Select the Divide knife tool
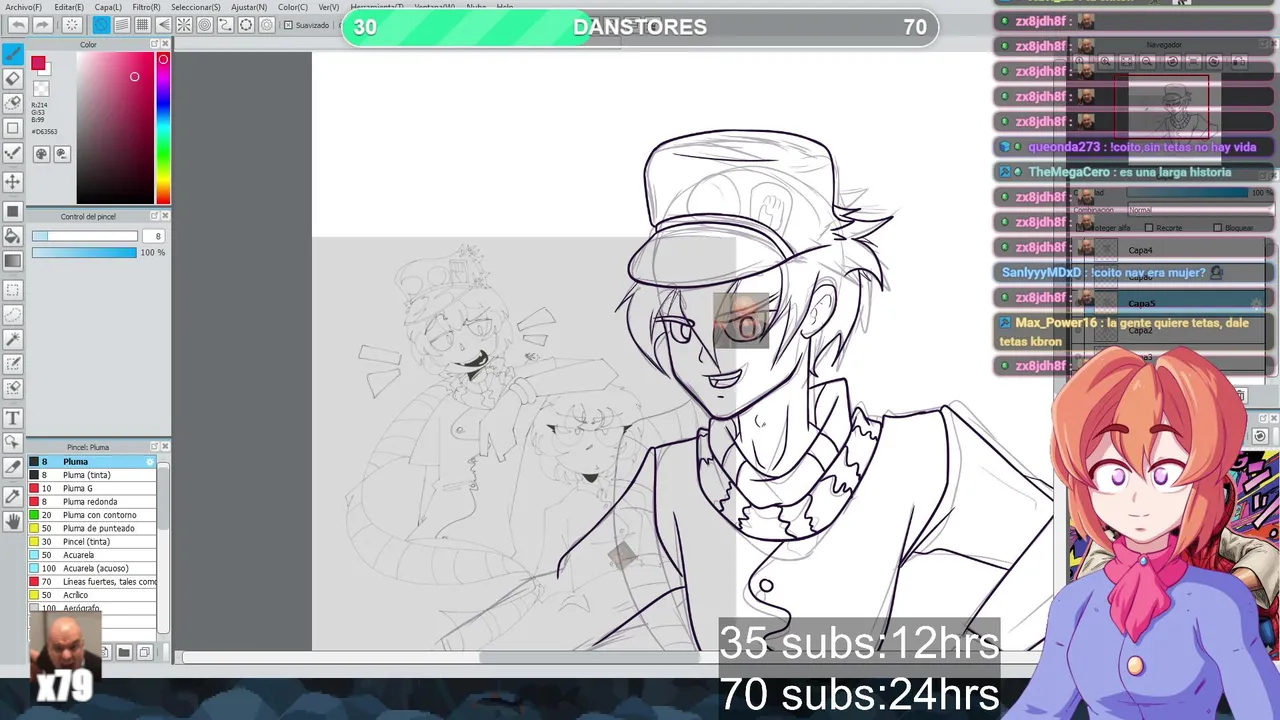 point(13,468)
